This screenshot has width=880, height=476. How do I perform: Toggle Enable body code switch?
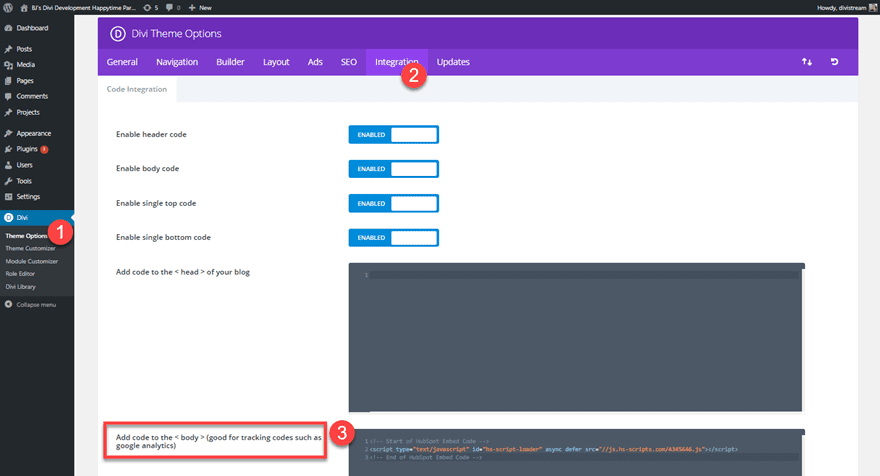[x=393, y=169]
